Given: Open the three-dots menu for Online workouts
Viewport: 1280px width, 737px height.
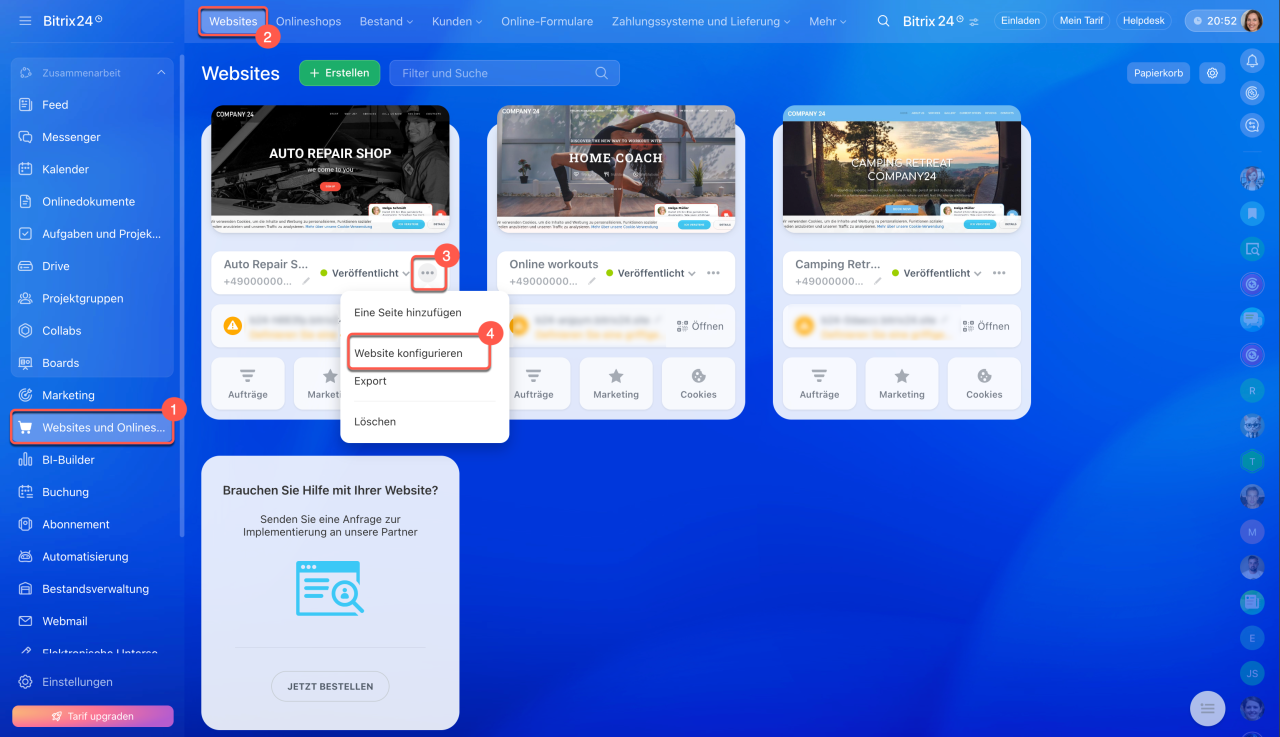Looking at the screenshot, I should coord(713,273).
